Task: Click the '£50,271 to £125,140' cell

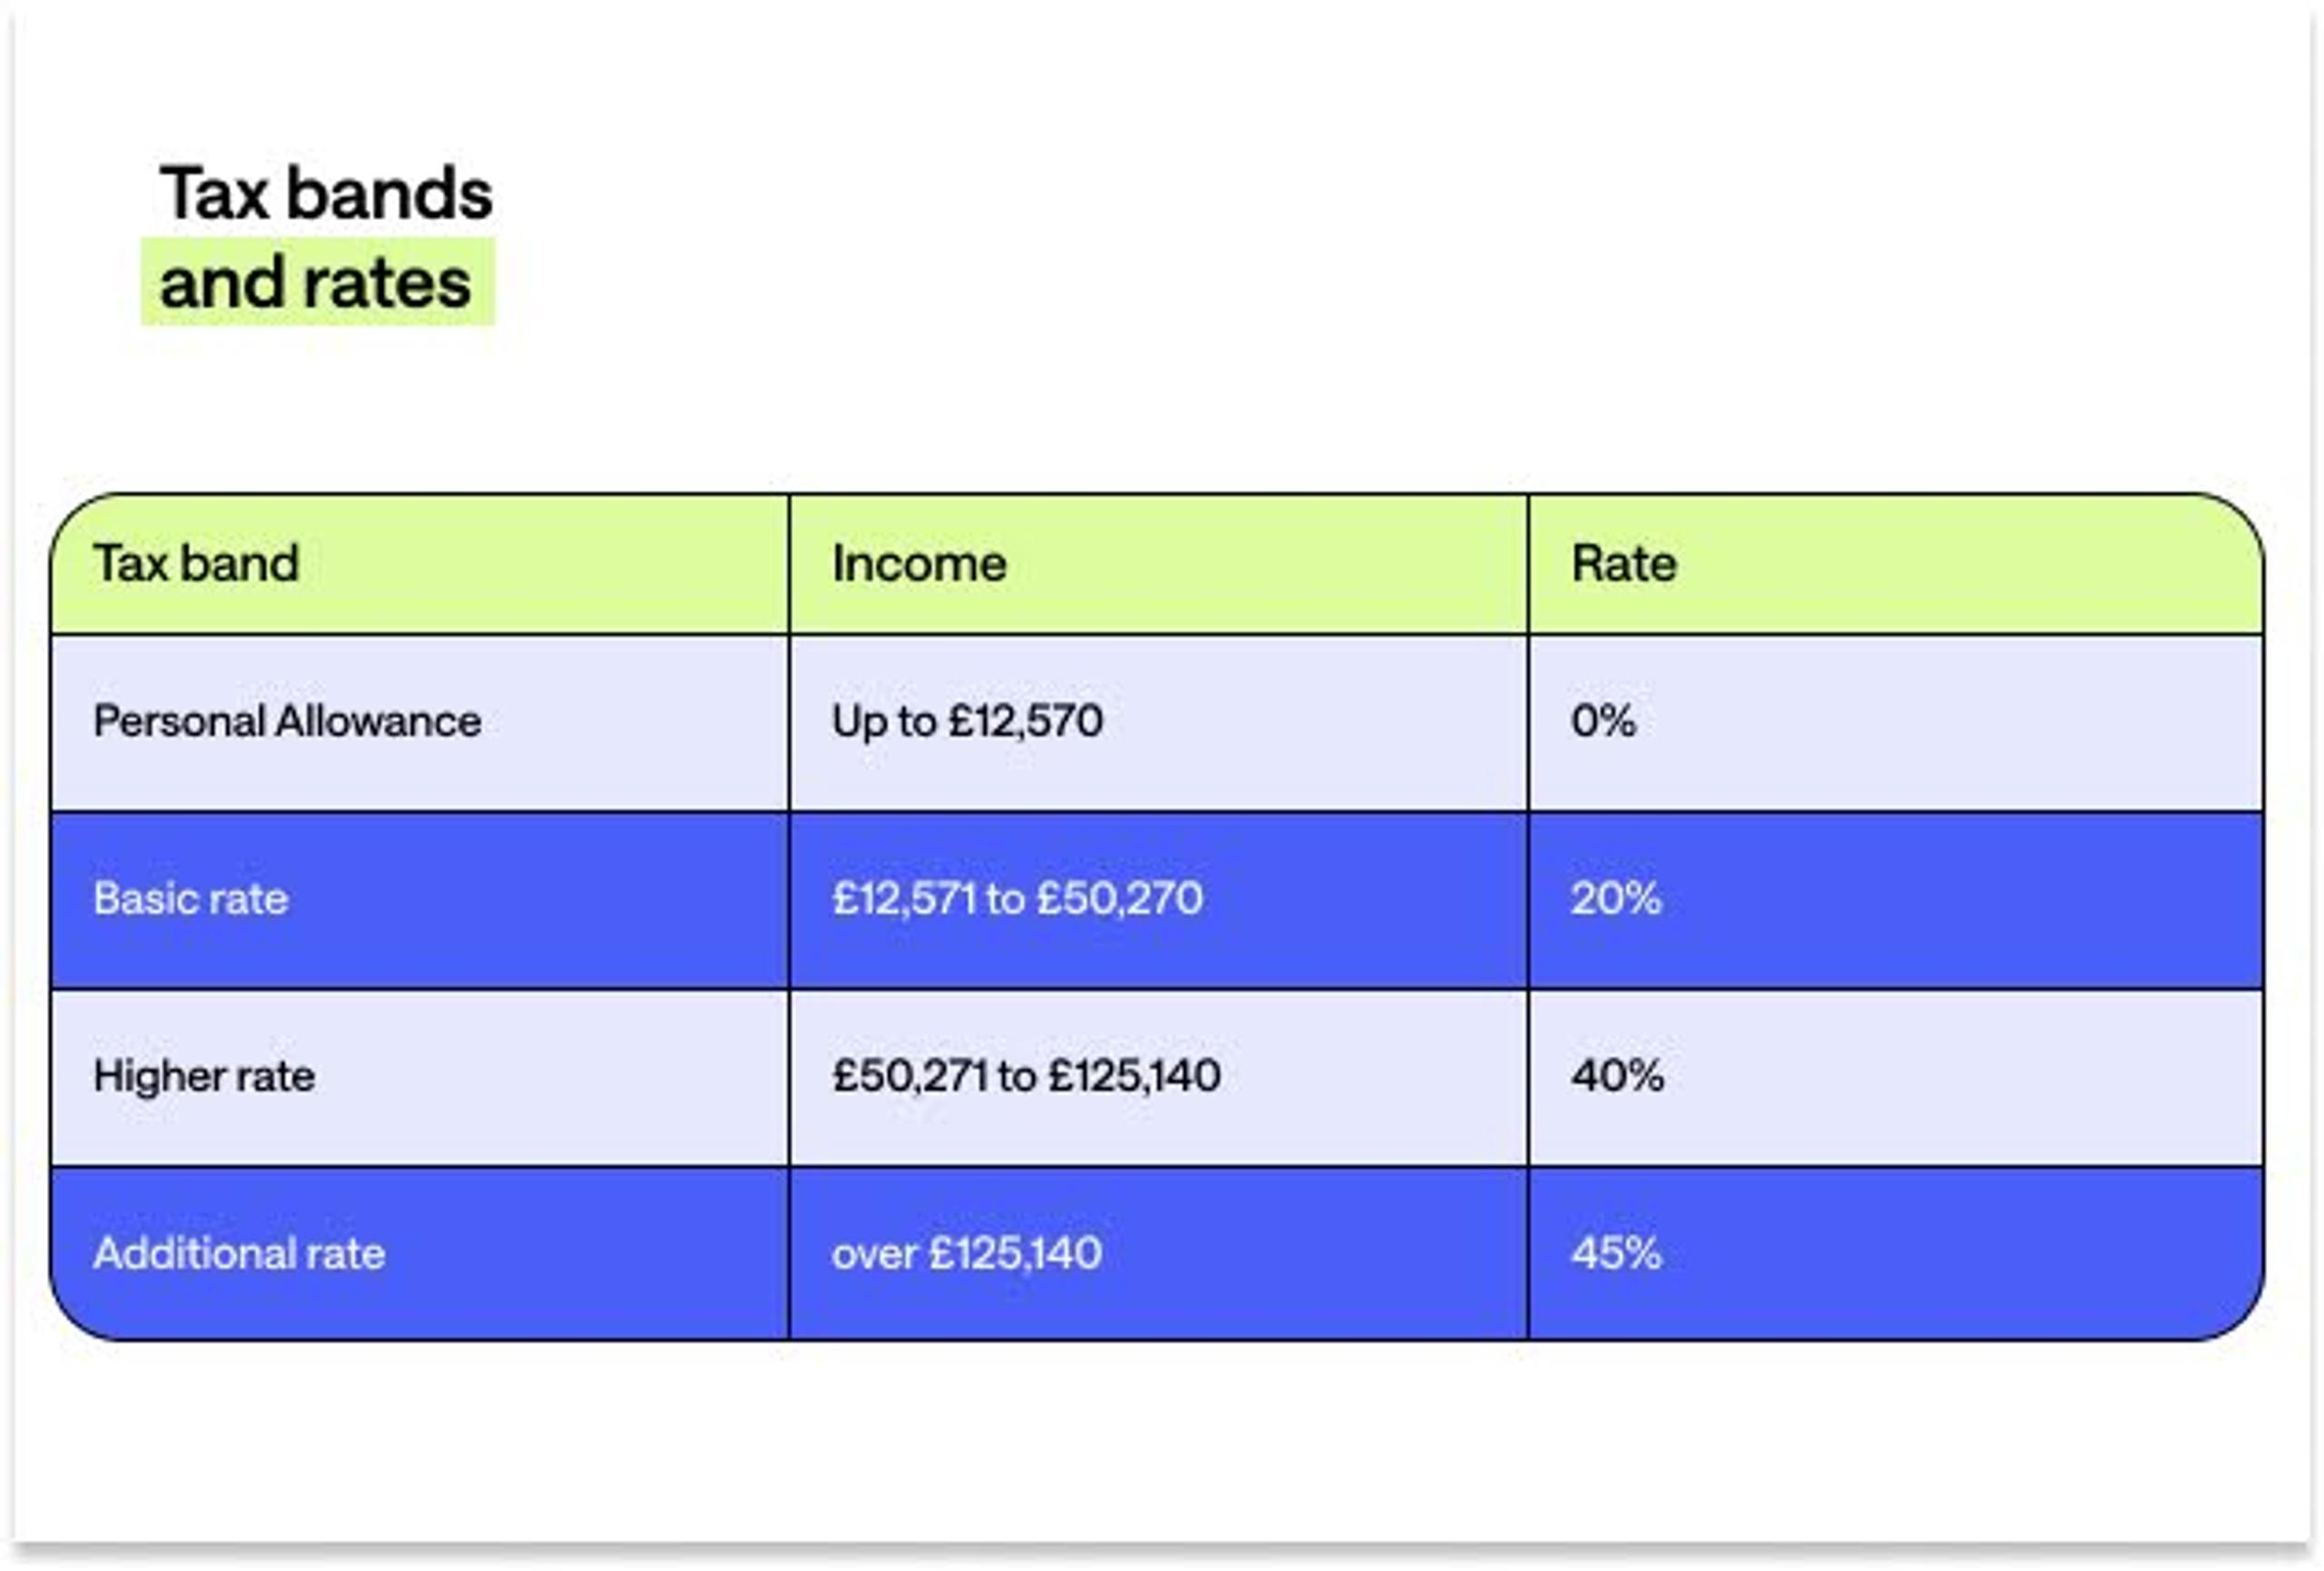Action: (x=1158, y=1078)
